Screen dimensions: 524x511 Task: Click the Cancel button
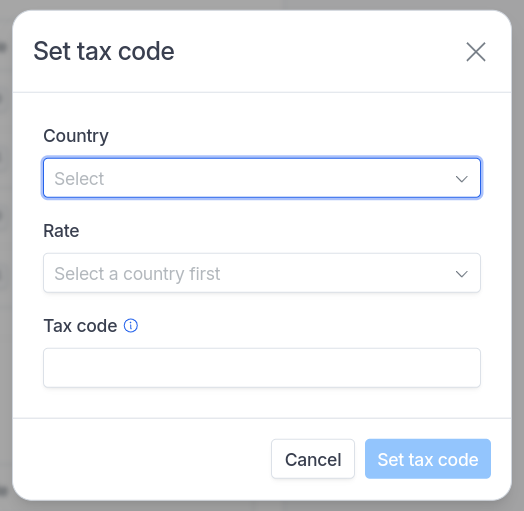click(x=313, y=459)
